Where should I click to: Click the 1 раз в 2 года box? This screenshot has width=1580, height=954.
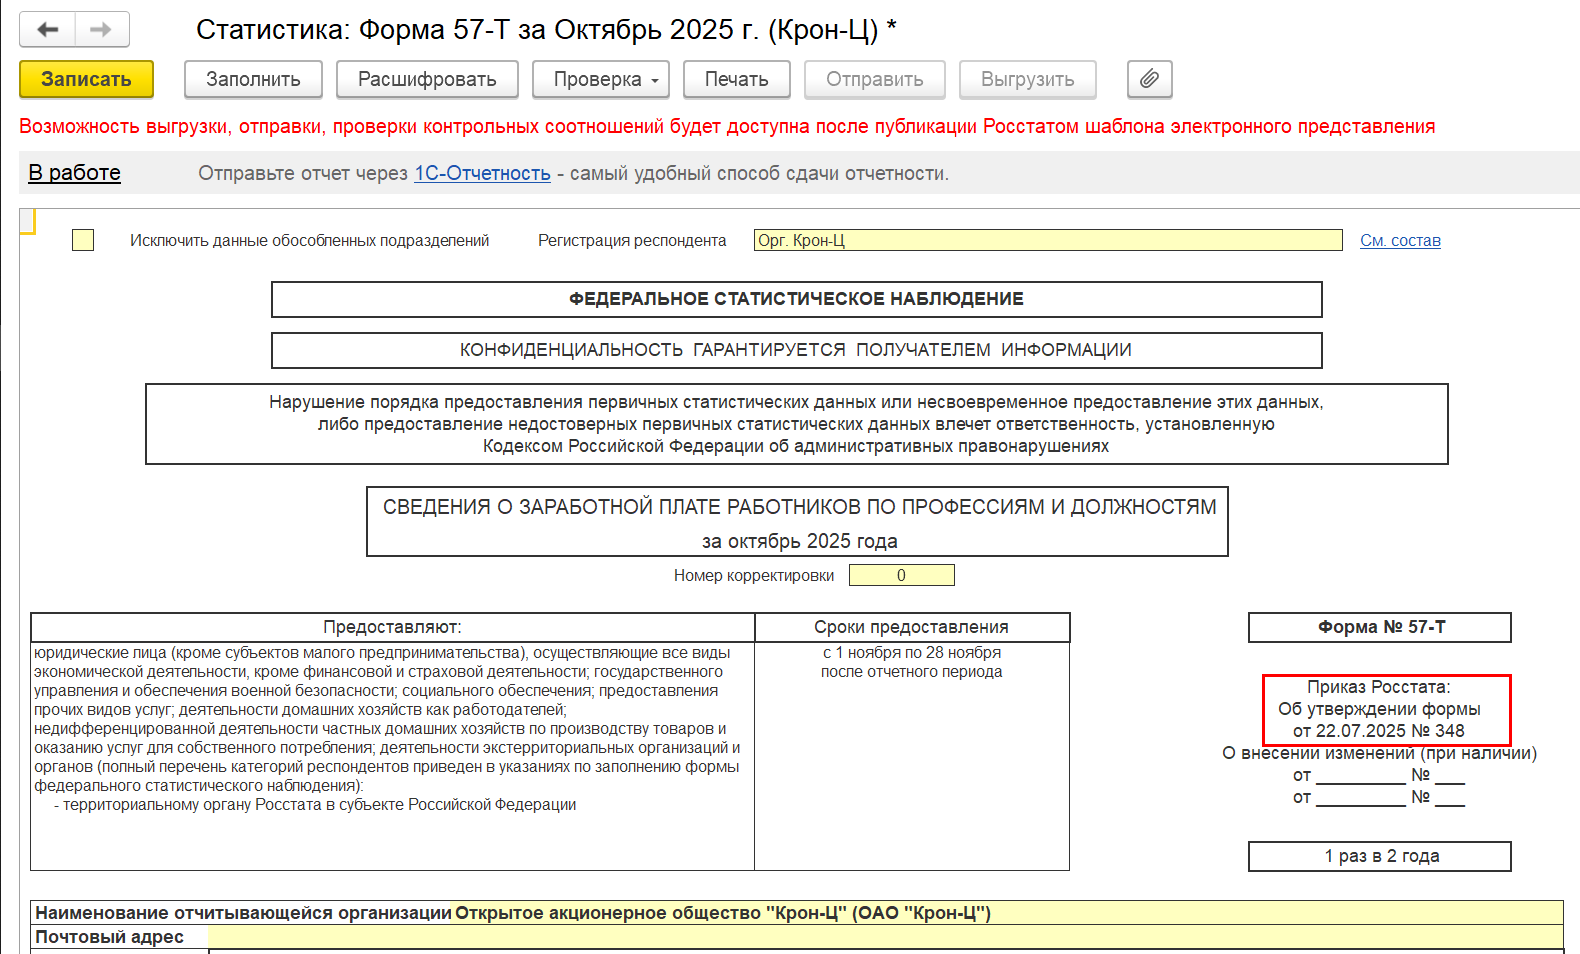pyautogui.click(x=1380, y=856)
